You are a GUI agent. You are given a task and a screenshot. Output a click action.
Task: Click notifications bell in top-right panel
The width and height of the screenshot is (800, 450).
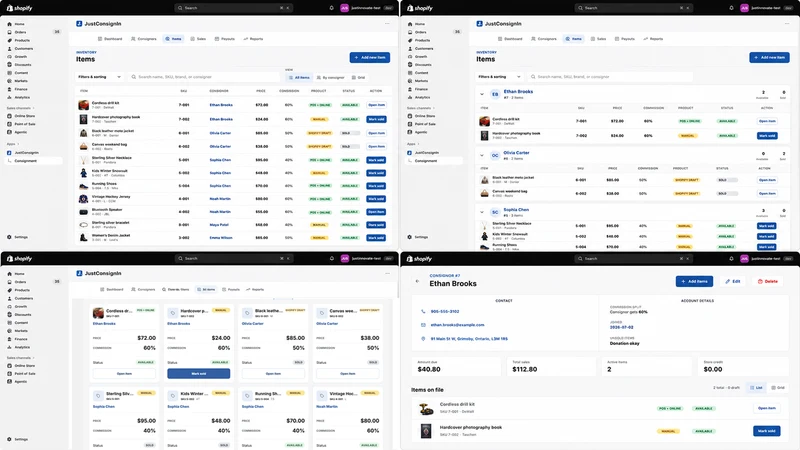pos(731,8)
